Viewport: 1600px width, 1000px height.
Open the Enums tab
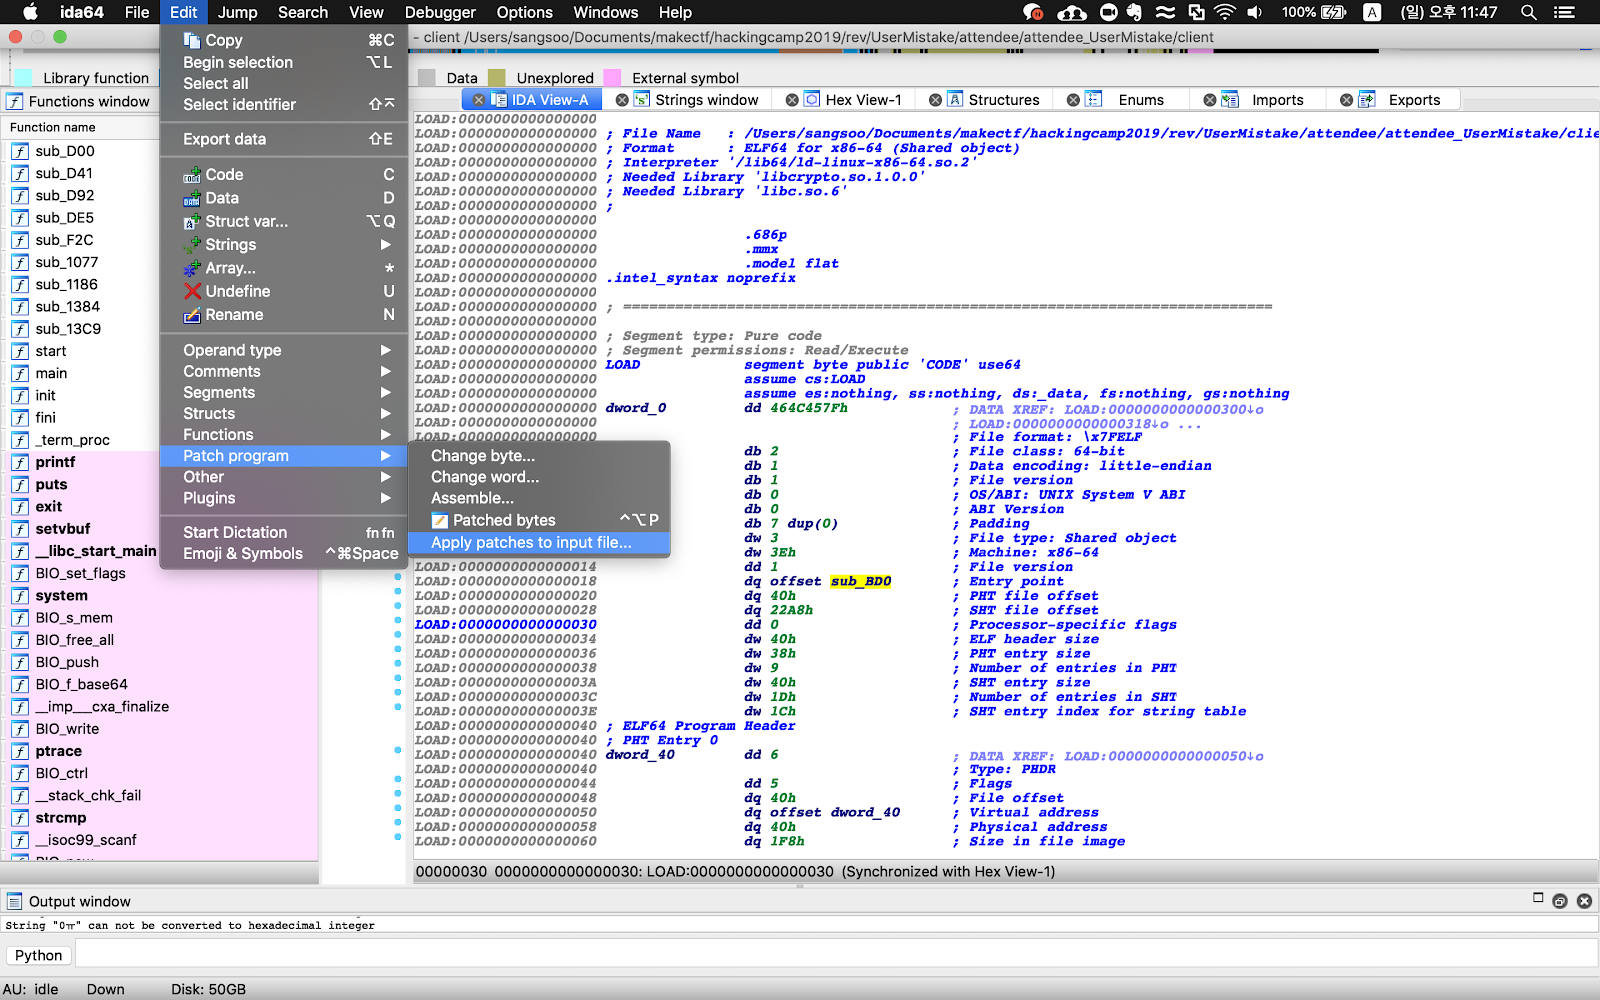tap(1141, 100)
